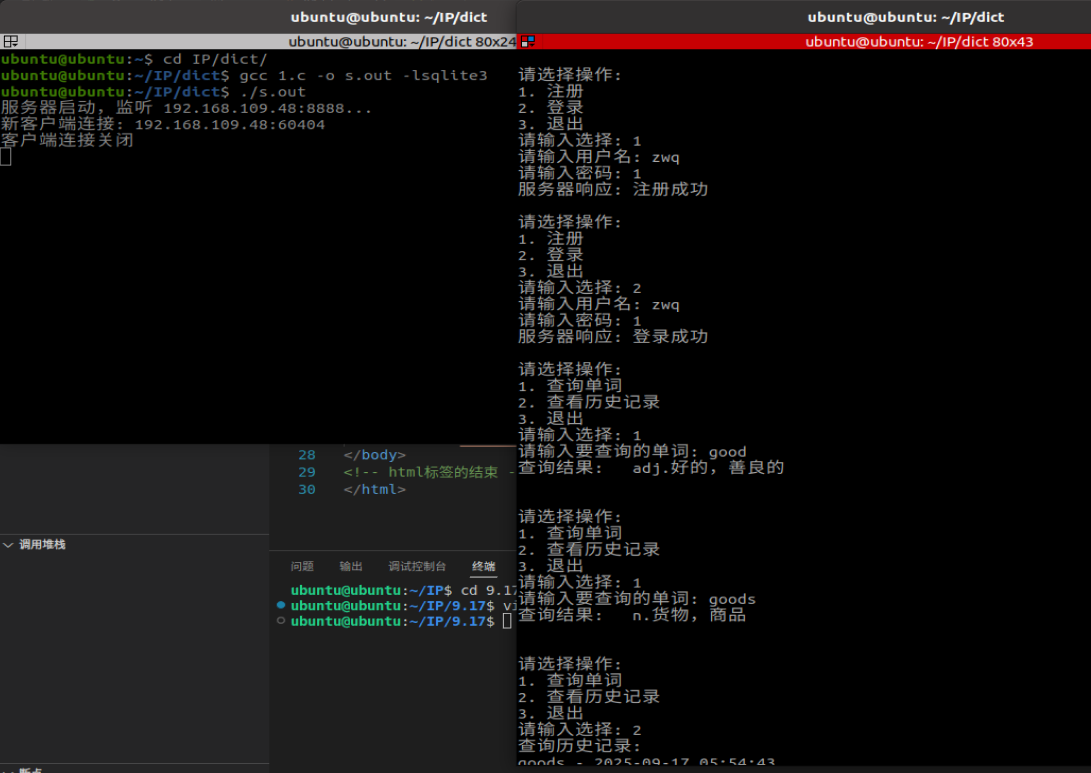Click the 'cd 9.17' command in VS Code terminal
Image resolution: width=1091 pixels, height=773 pixels.
point(488,590)
